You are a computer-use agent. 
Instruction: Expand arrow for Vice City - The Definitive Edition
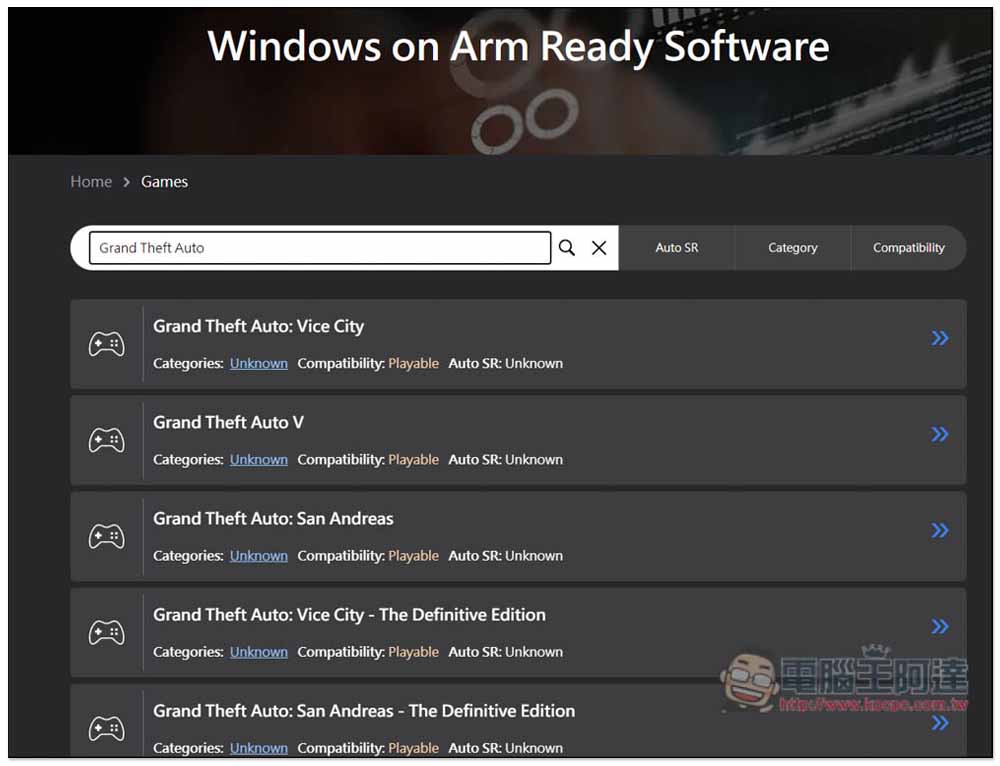click(940, 626)
